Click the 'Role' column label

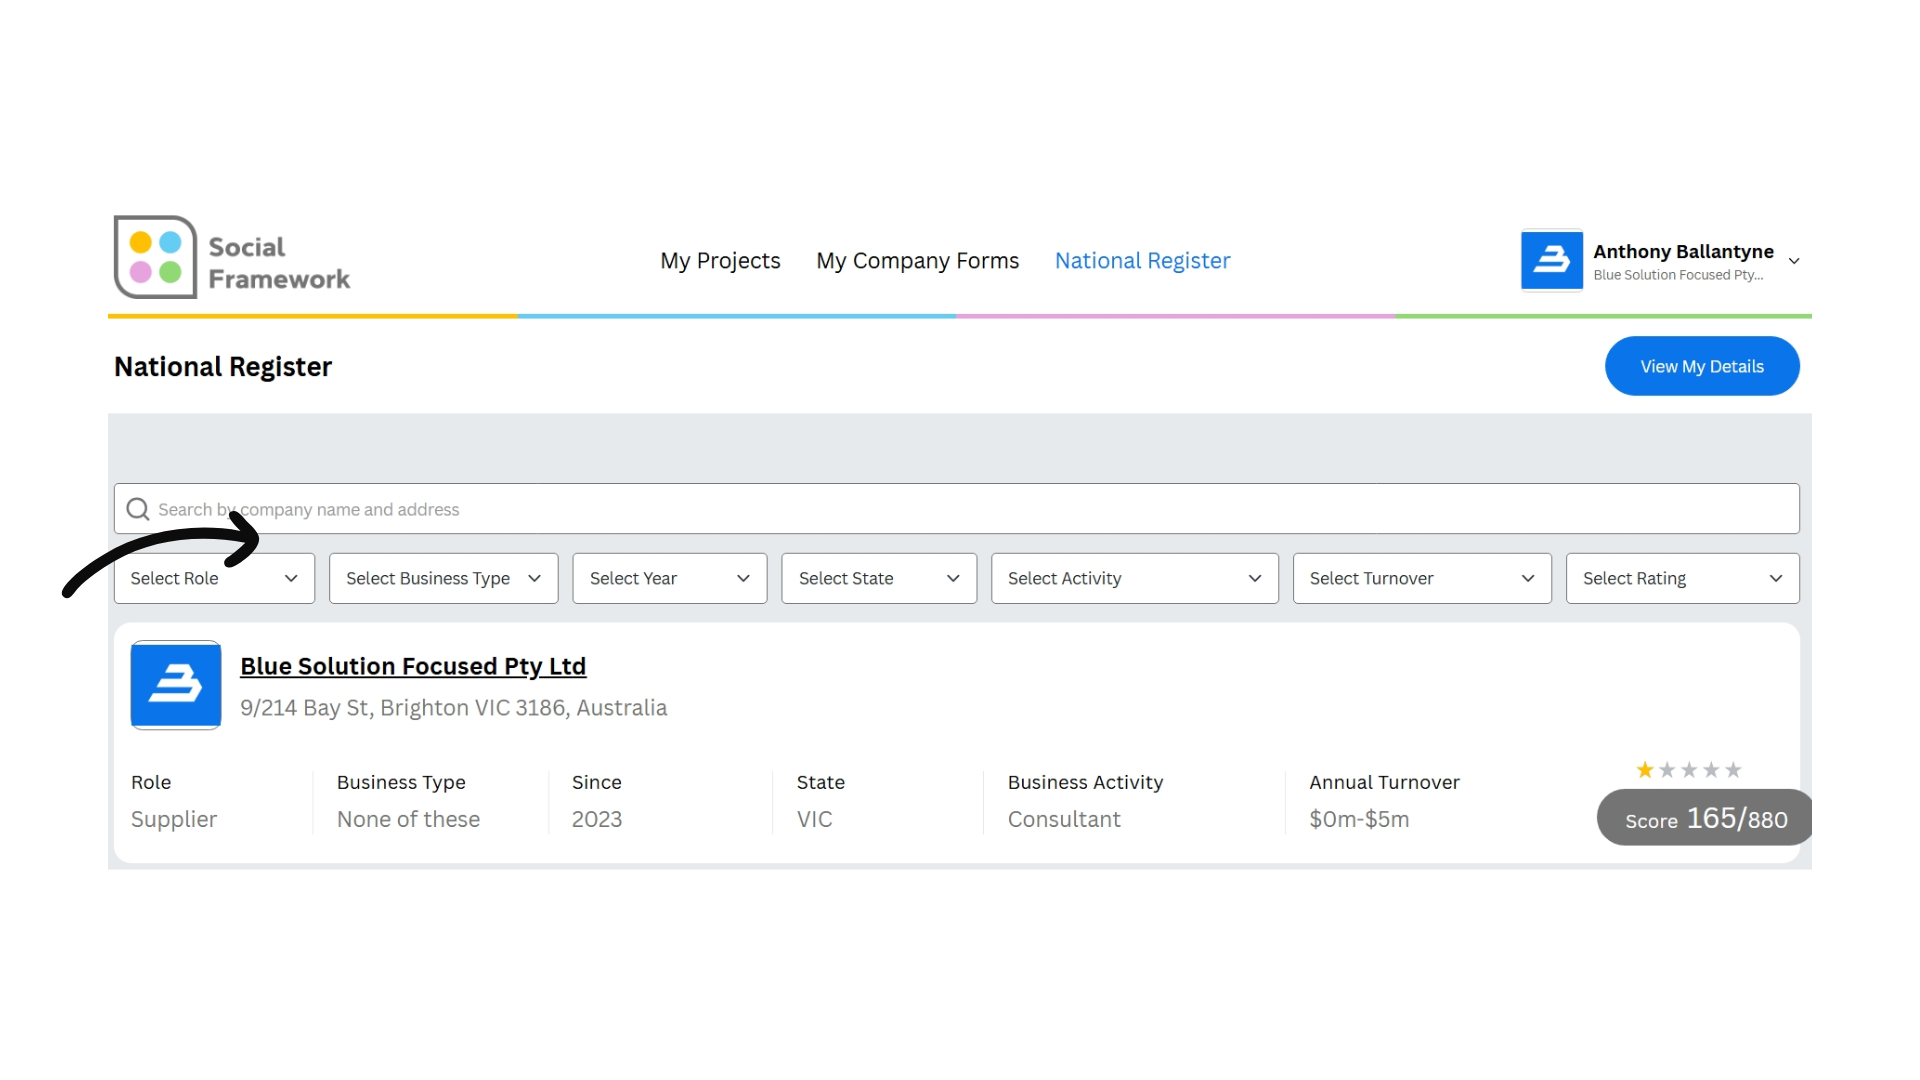point(151,782)
